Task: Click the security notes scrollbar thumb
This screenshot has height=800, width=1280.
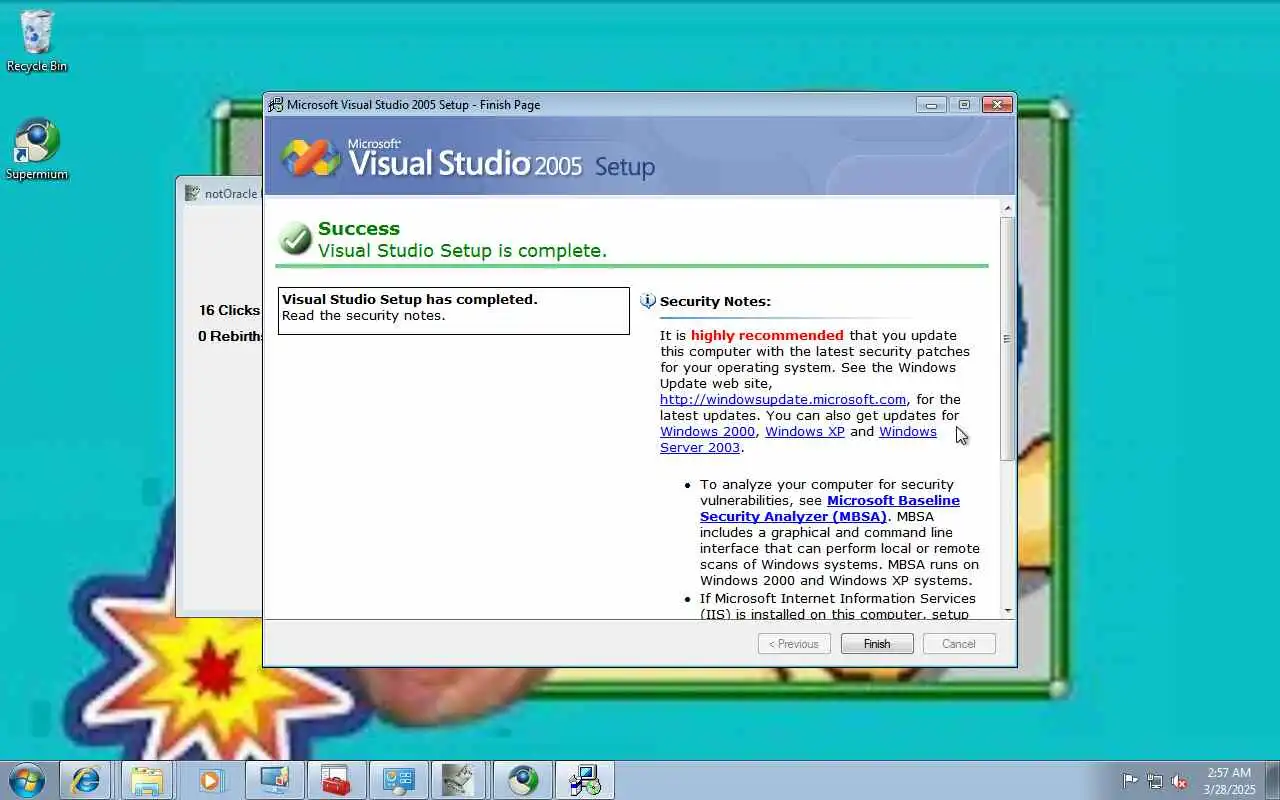Action: pos(1007,338)
